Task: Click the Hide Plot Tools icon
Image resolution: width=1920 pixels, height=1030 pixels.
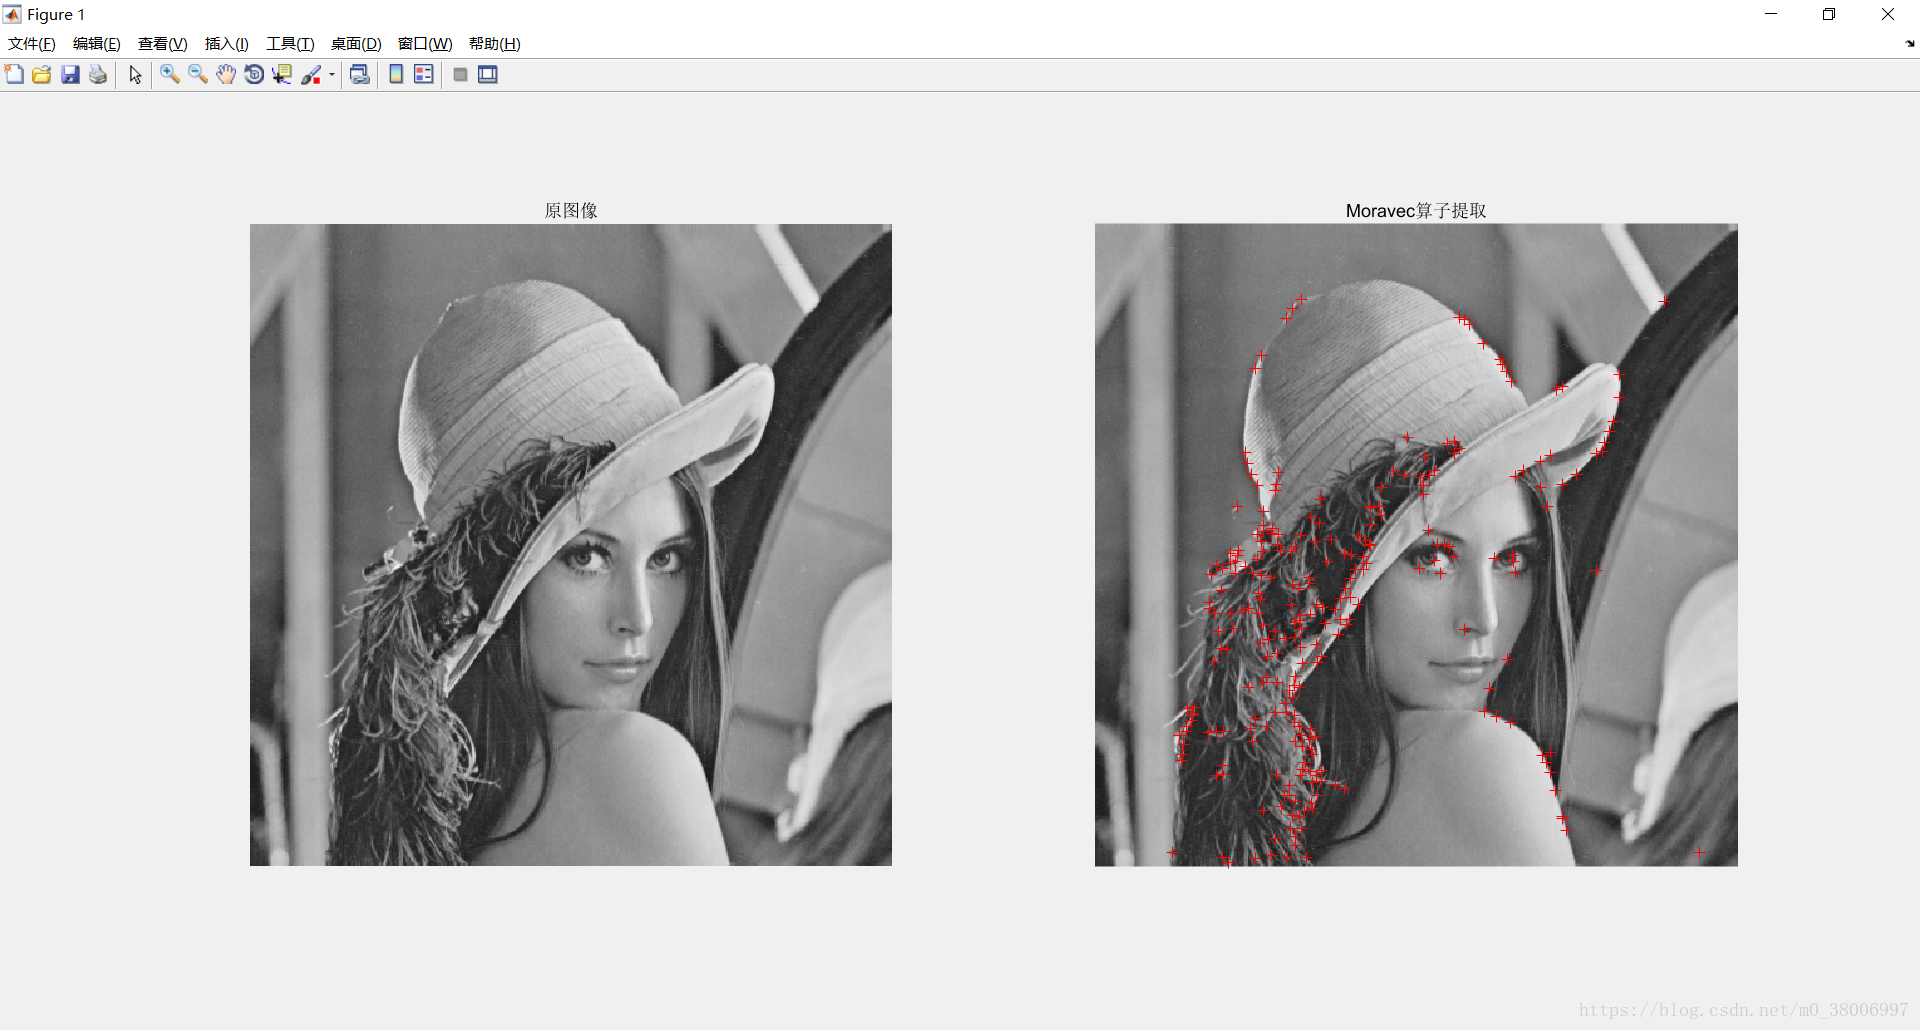Action: 460,75
